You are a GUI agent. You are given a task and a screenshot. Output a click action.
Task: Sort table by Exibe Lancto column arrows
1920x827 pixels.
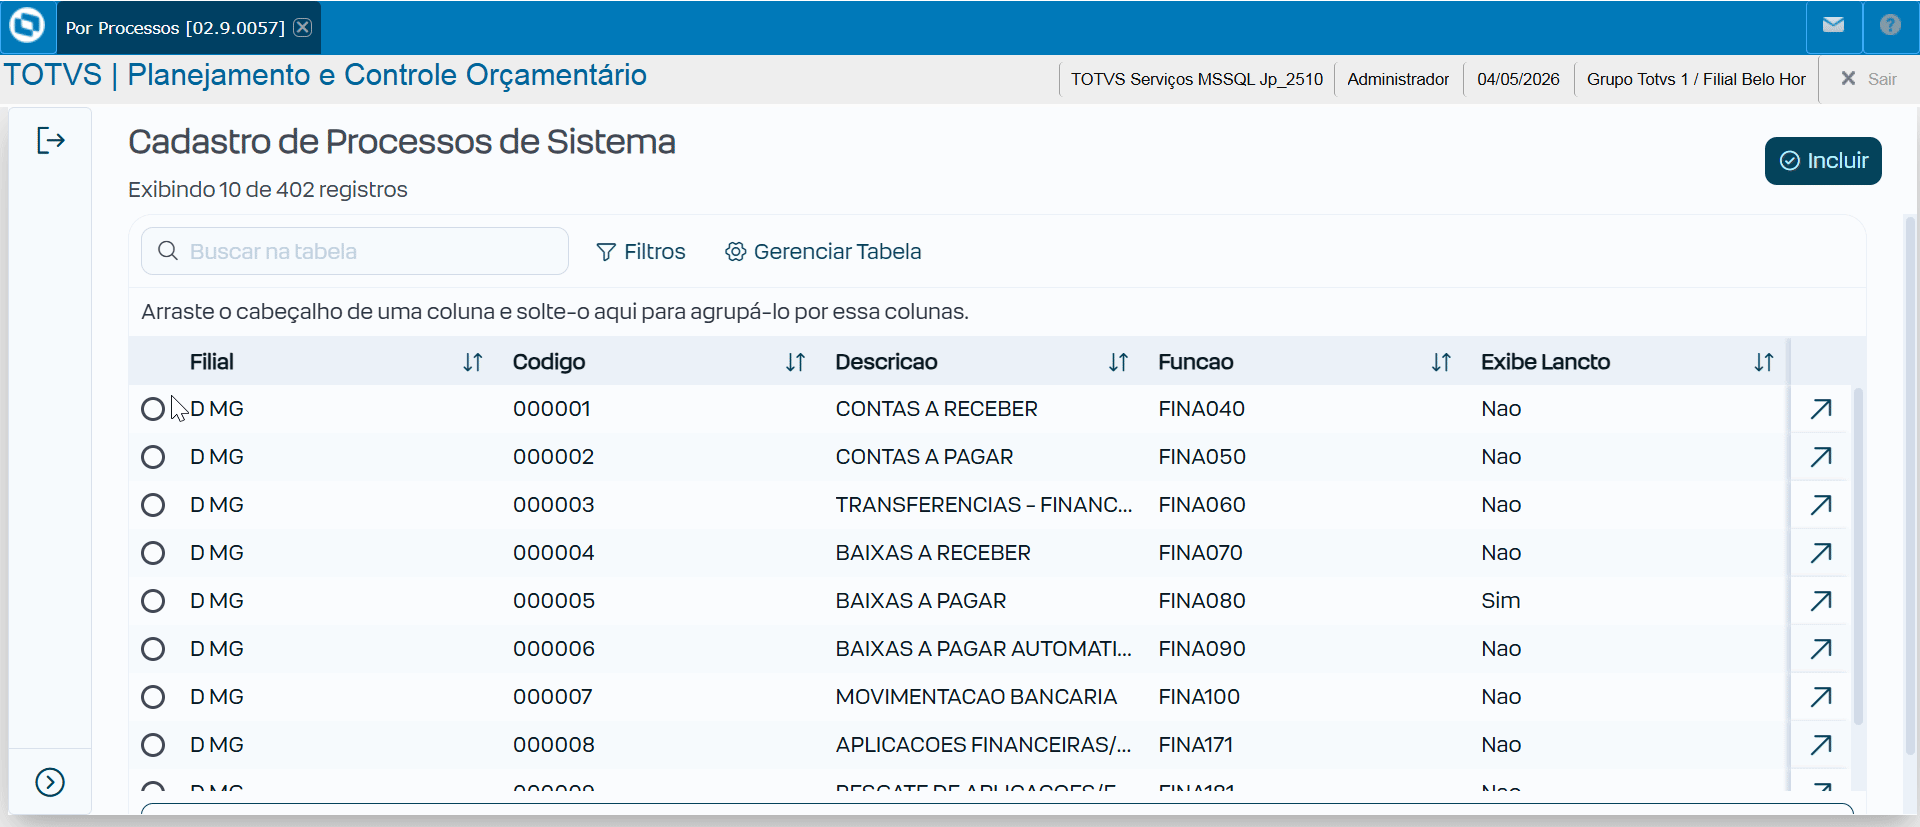(1764, 362)
